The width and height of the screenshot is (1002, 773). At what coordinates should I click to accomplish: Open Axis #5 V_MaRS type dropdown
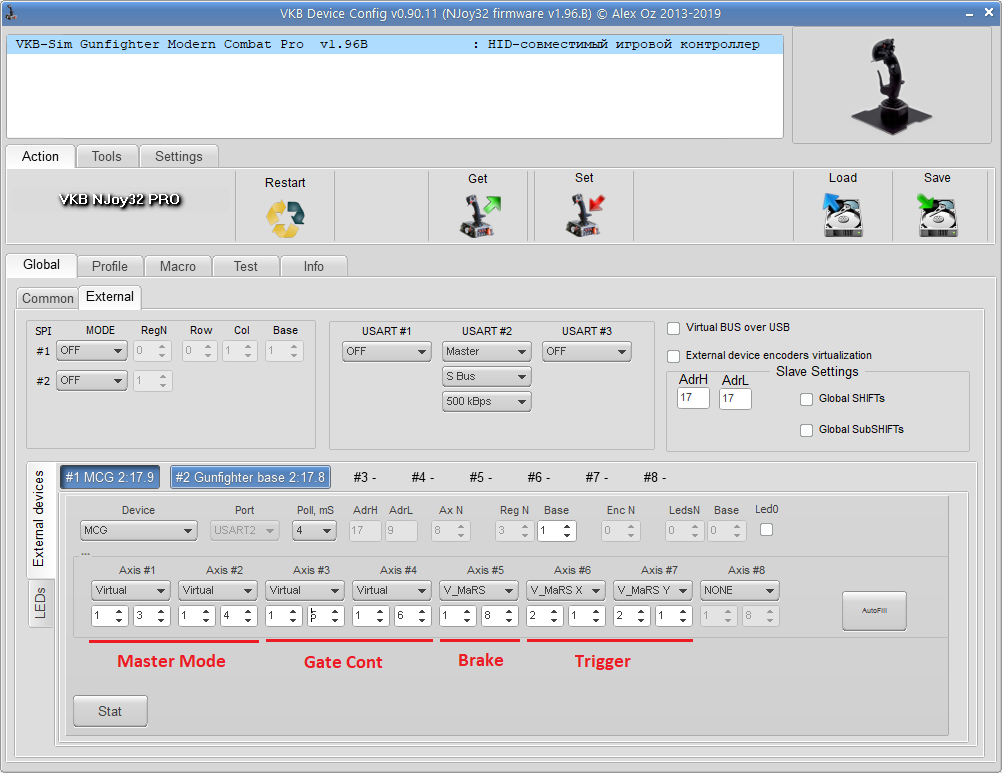[x=479, y=591]
